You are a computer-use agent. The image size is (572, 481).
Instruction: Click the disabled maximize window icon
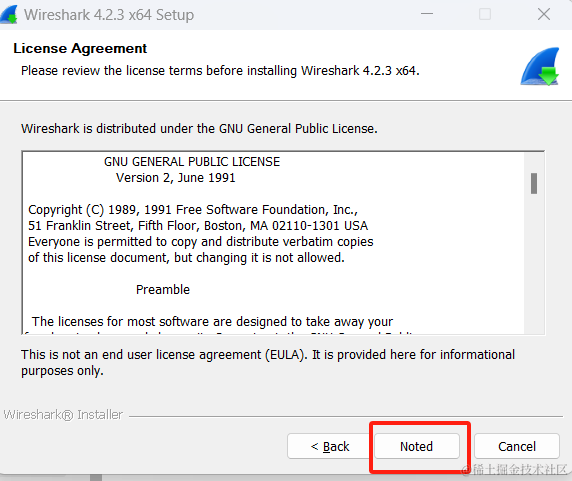[485, 15]
